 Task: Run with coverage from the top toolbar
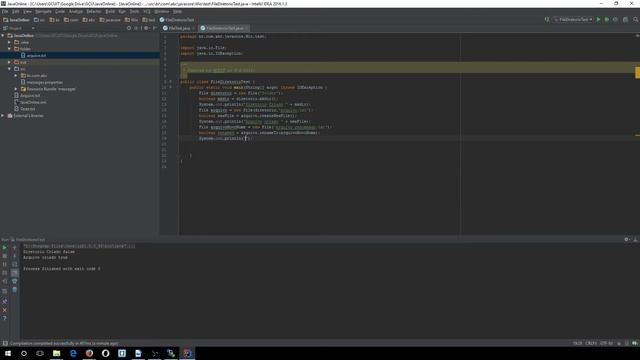[x=616, y=20]
